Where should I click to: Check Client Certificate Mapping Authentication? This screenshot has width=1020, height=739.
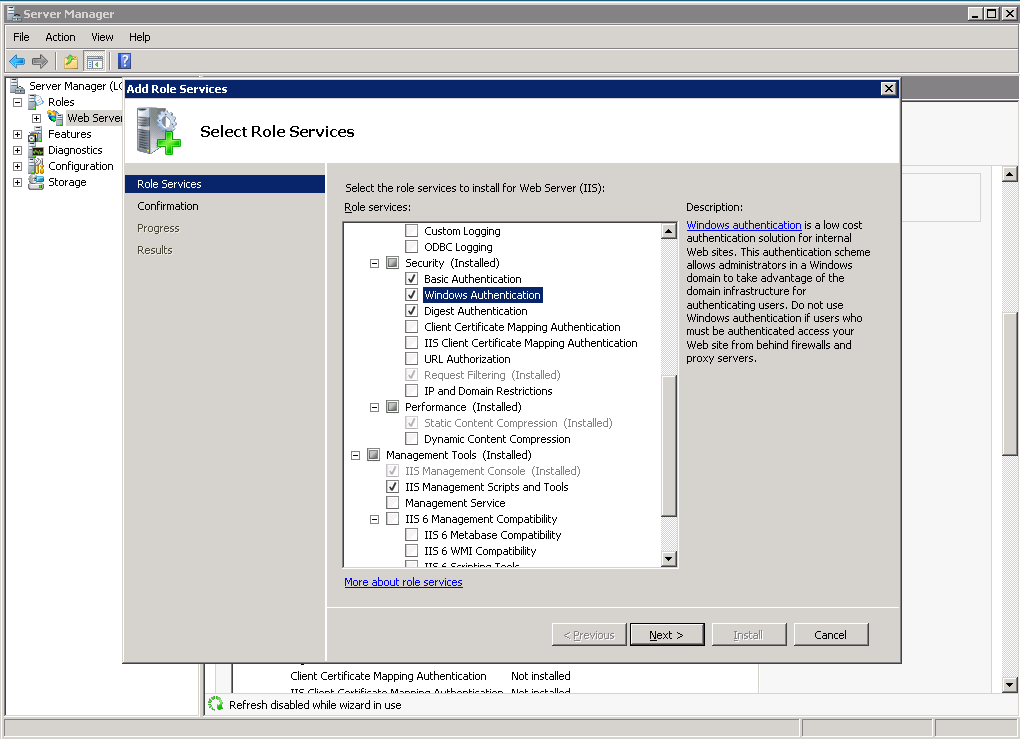pos(411,327)
